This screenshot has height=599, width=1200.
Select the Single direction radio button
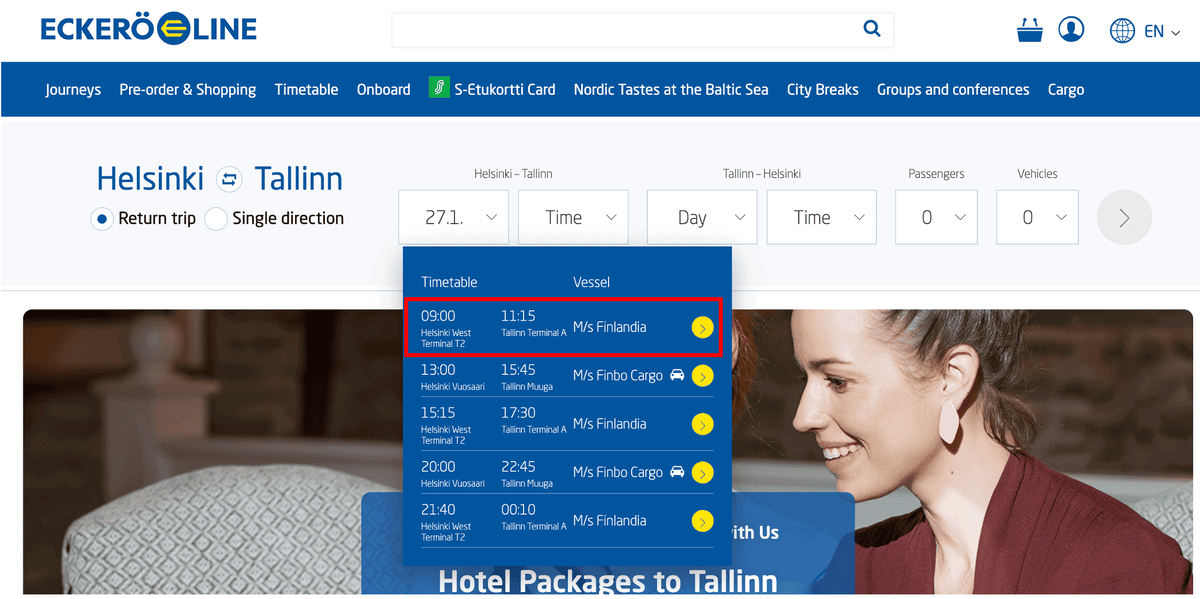(x=215, y=219)
